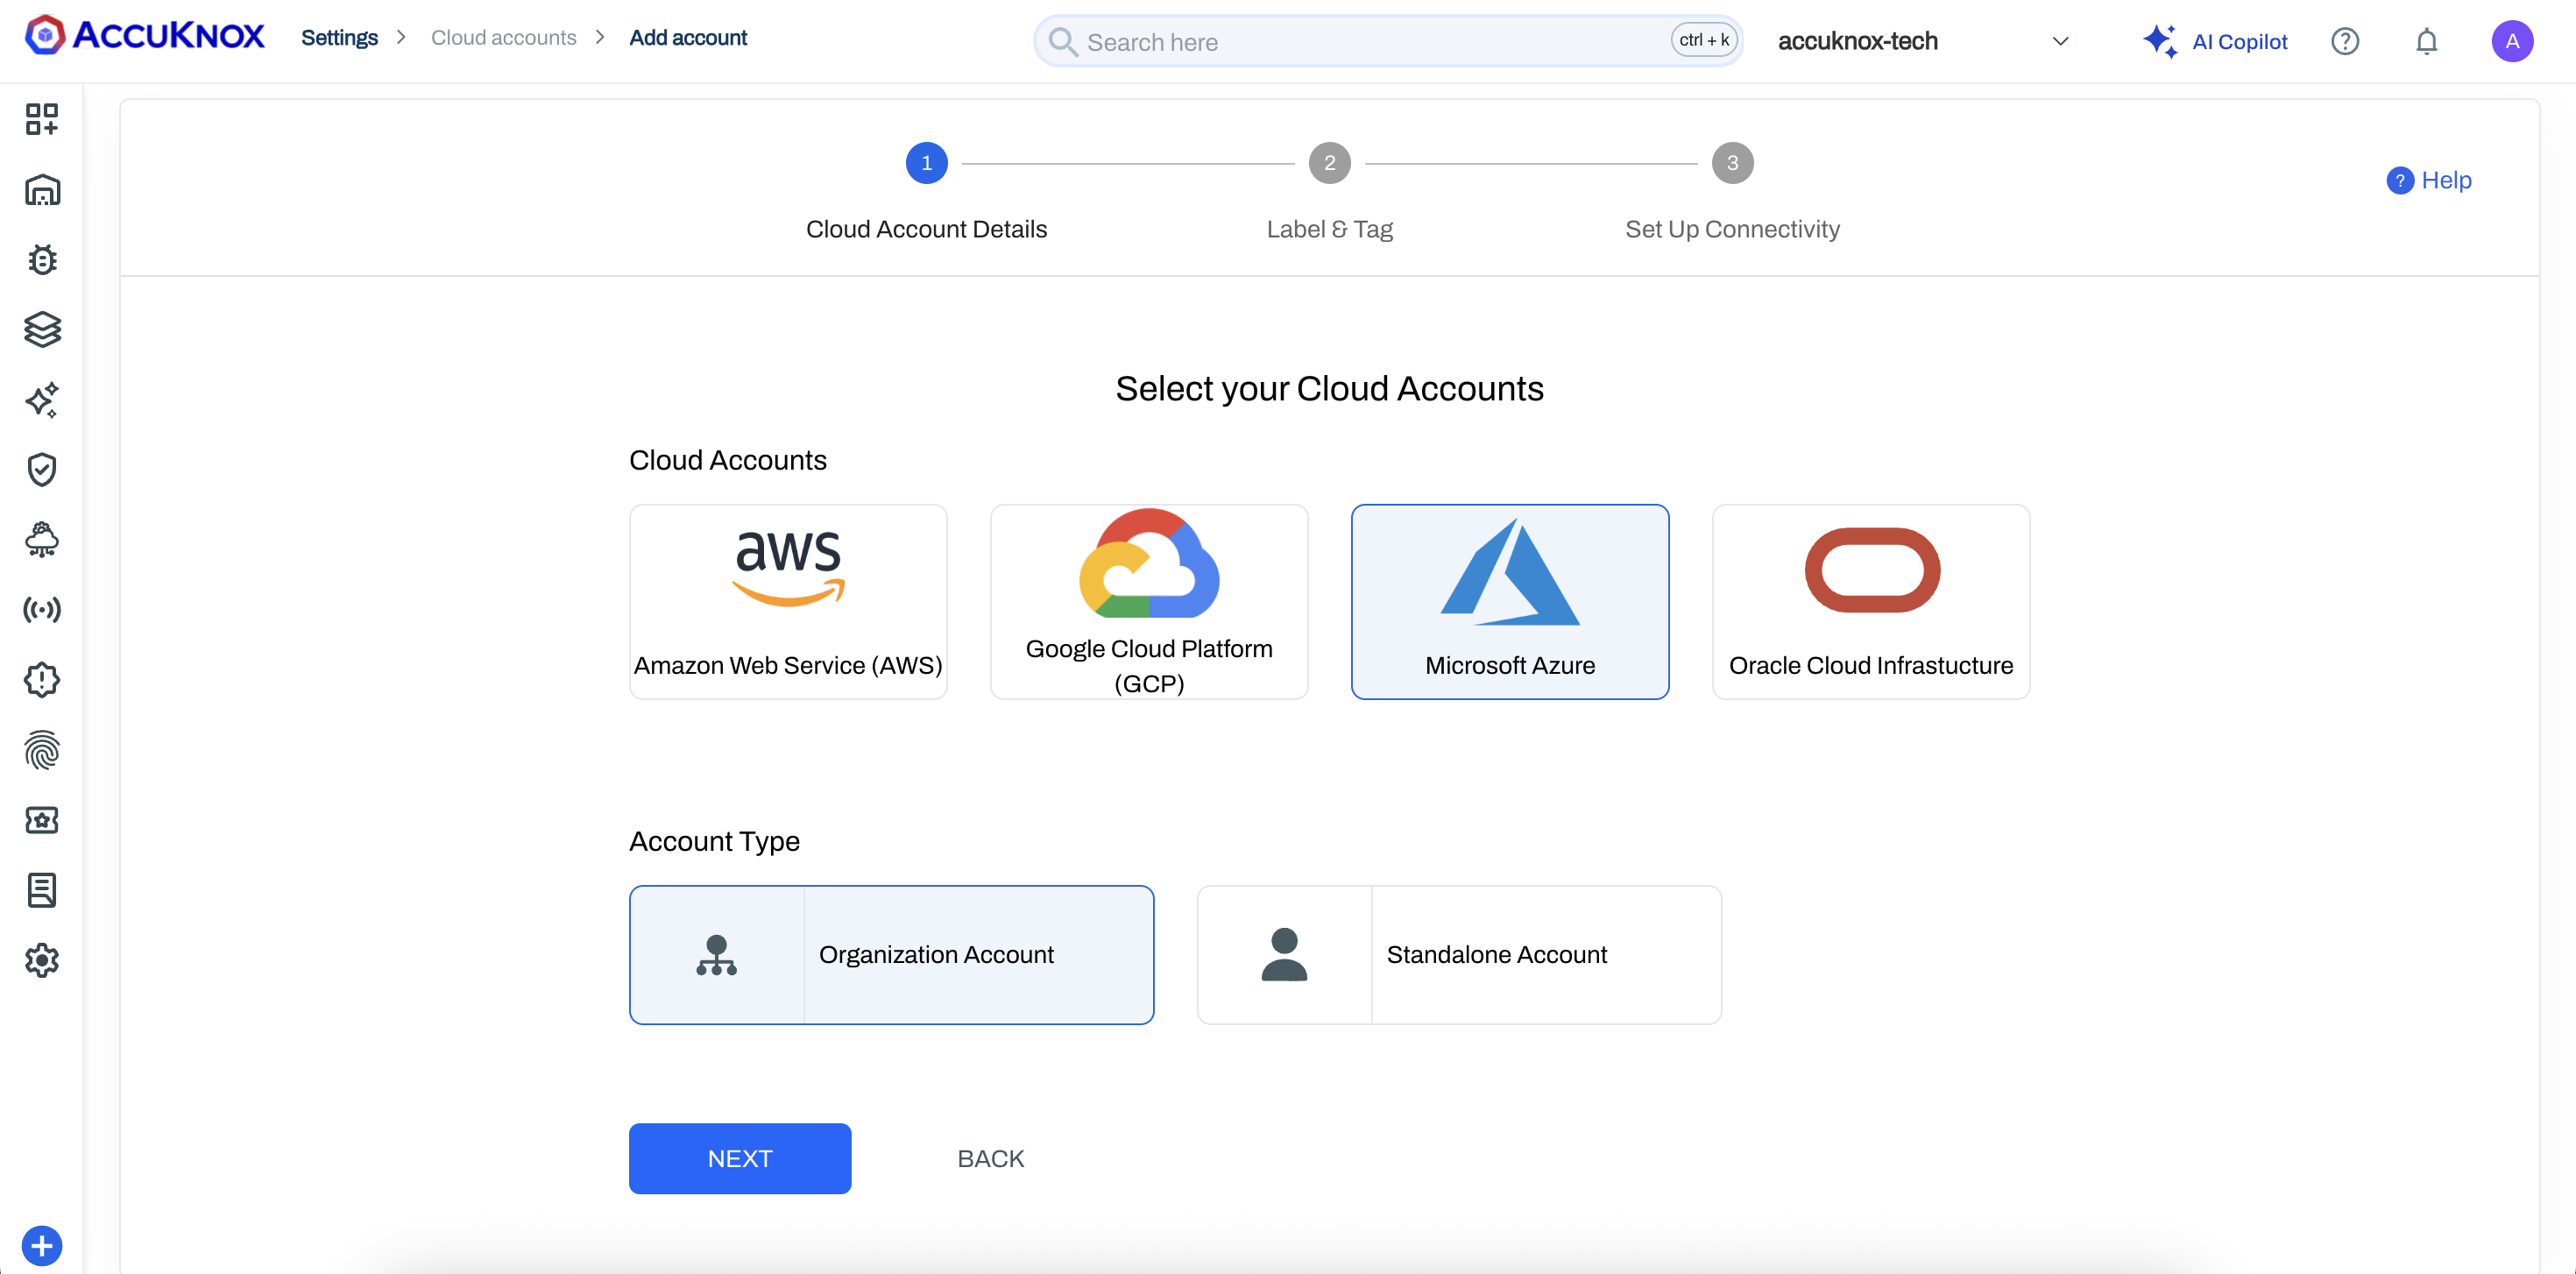
Task: Open the Help link
Action: (2429, 180)
